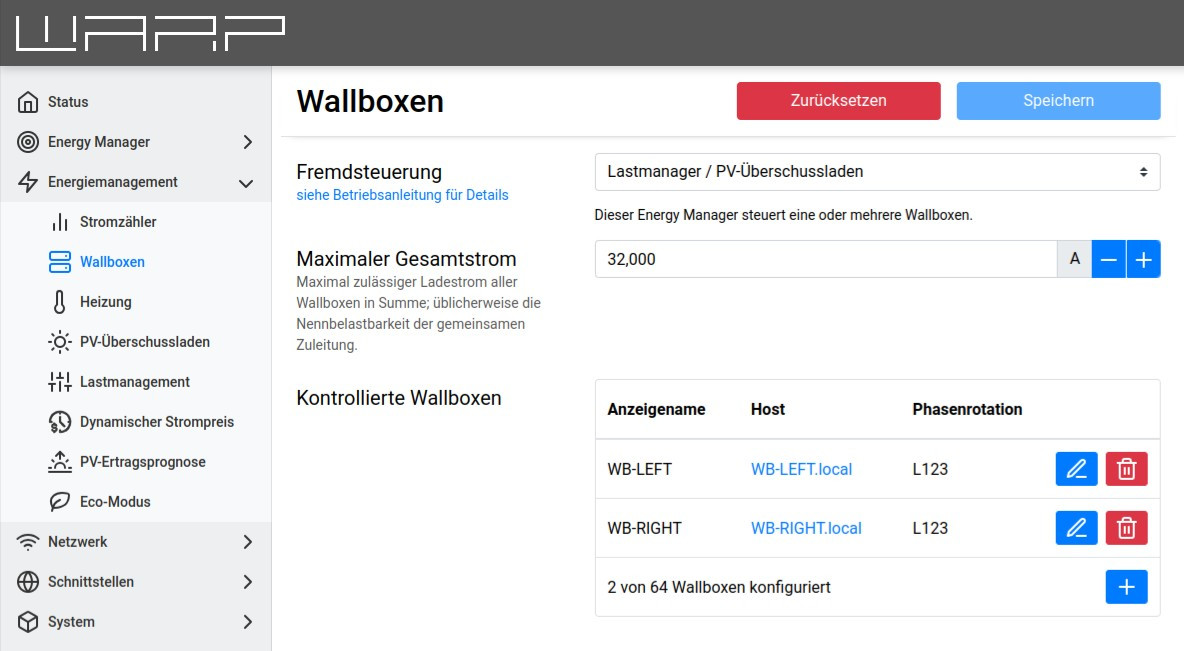This screenshot has height=651, width=1184.
Task: Edit the WB-LEFT wallbox entry
Action: (x=1076, y=469)
